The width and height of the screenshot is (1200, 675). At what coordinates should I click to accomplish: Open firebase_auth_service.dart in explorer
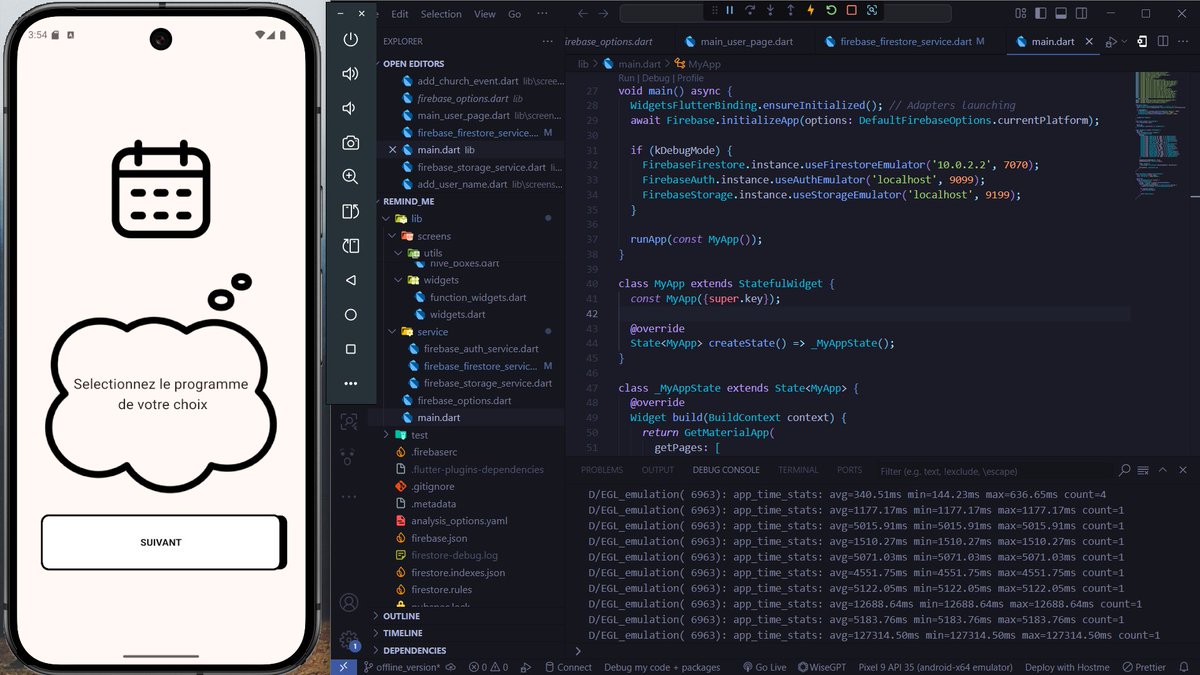tap(481, 349)
